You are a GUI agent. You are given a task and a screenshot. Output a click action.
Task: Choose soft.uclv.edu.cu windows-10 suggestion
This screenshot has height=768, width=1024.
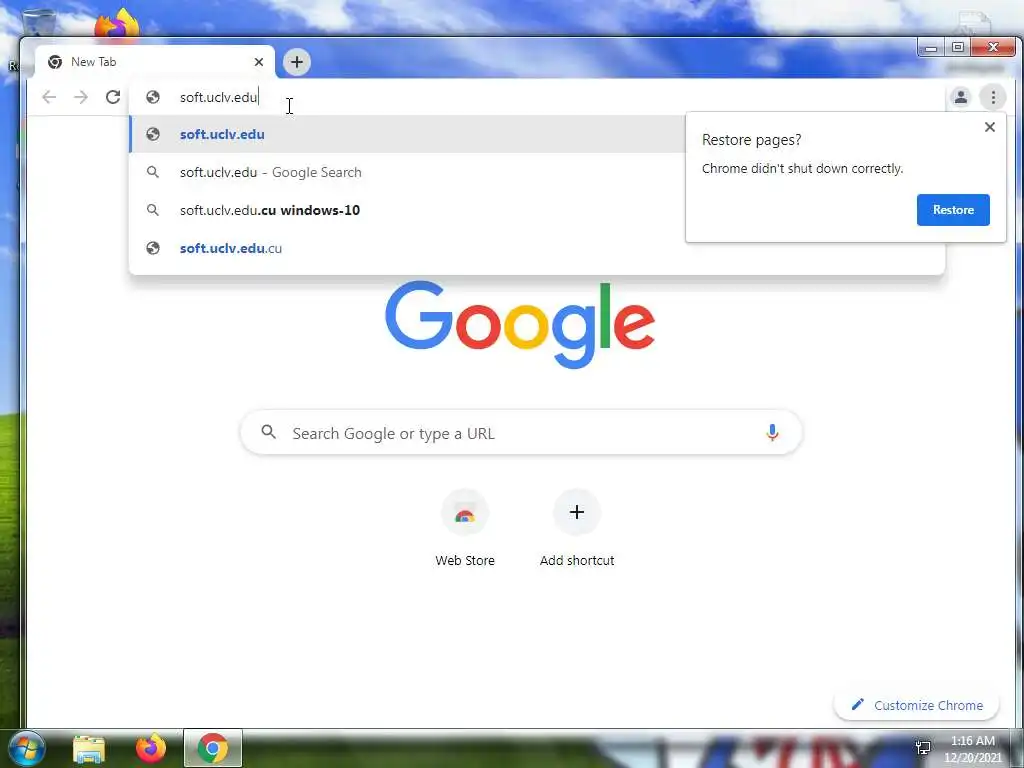pyautogui.click(x=408, y=210)
